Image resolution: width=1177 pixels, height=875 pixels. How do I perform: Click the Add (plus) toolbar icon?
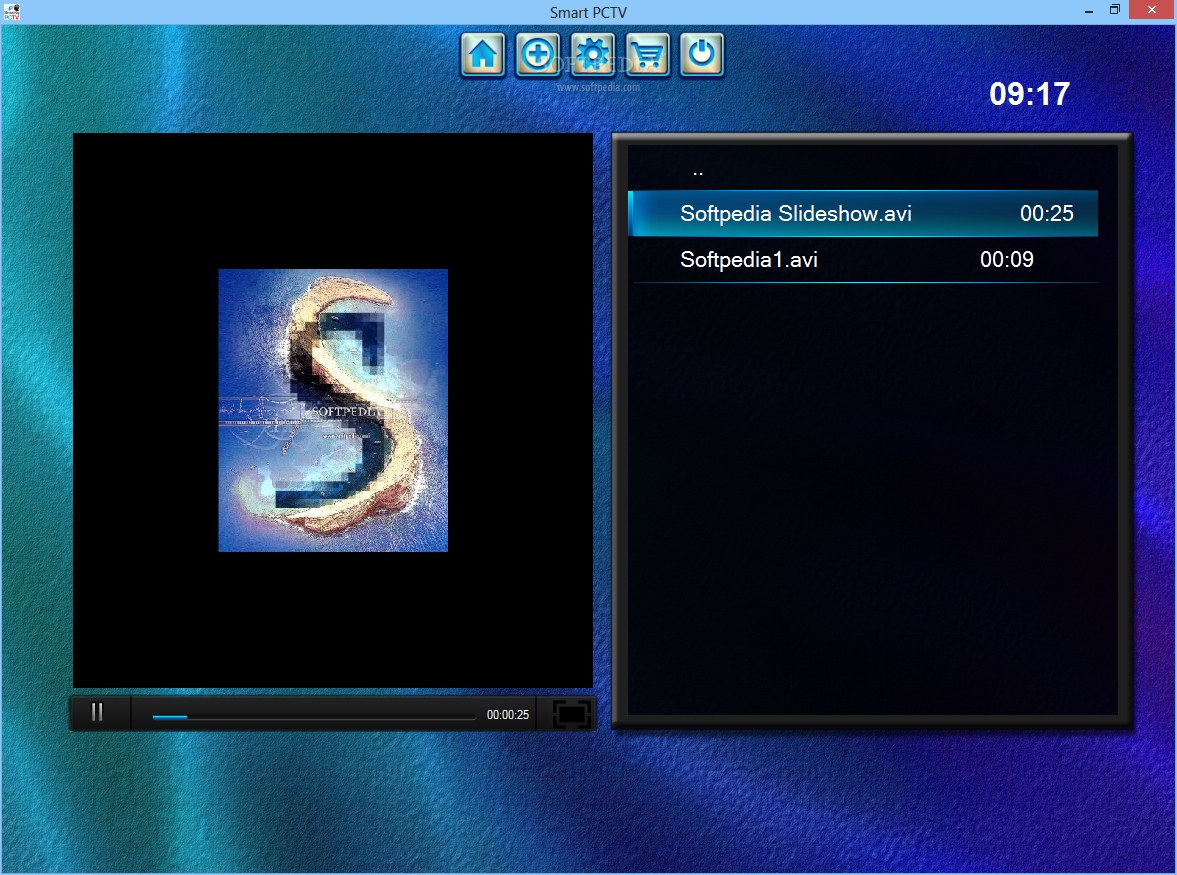[x=537, y=55]
